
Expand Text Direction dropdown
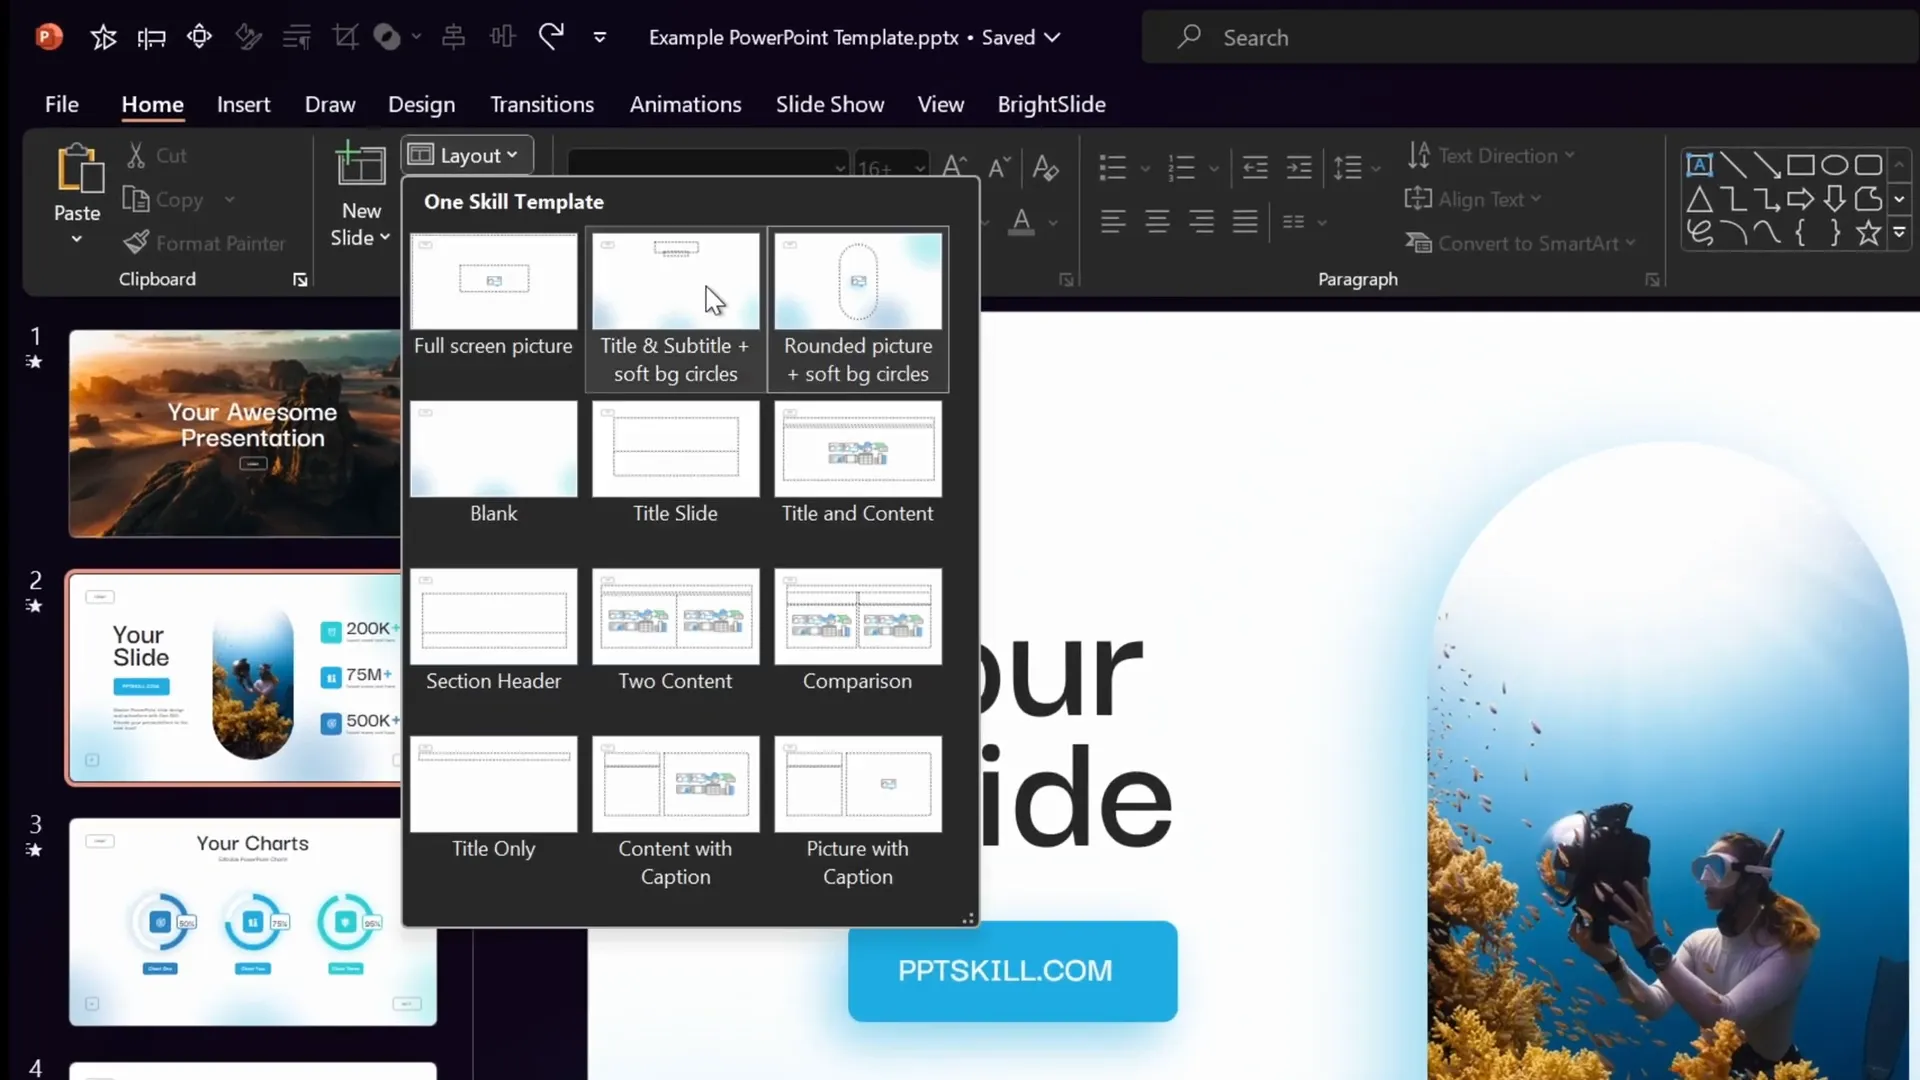click(x=1570, y=155)
